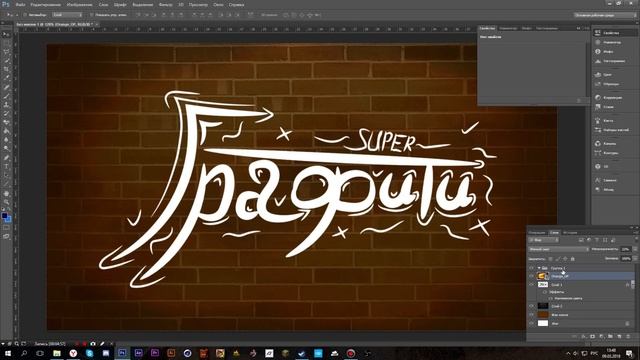
Task: Click lock position icon in Layers panel
Action: (x=565, y=259)
